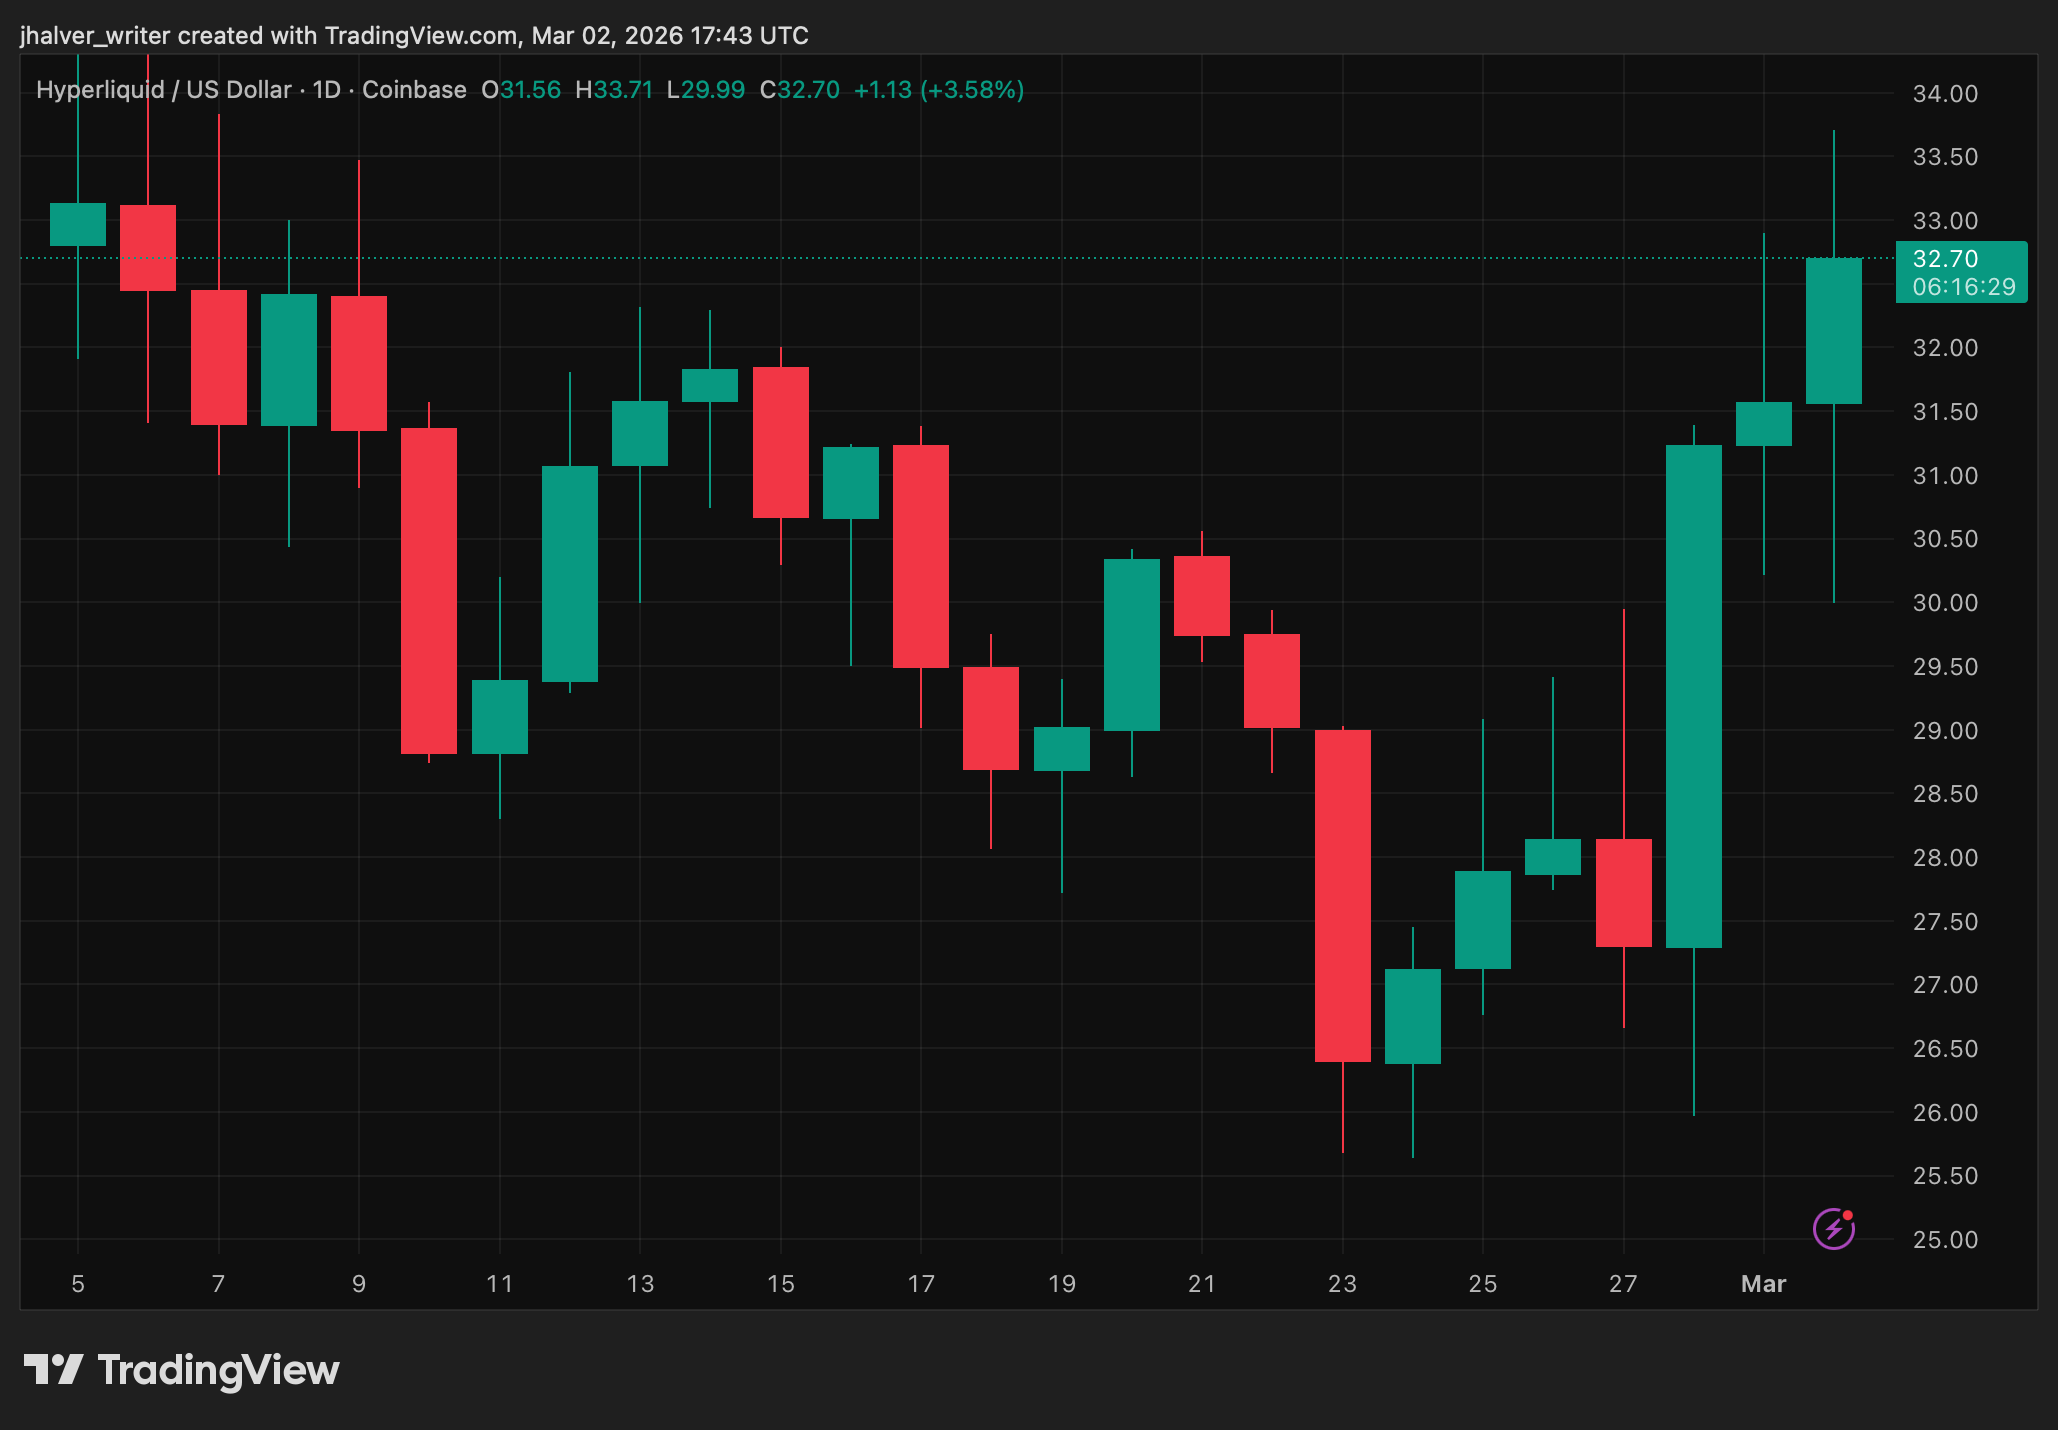The height and width of the screenshot is (1430, 2058).
Task: Click the 11 date label on the time axis
Action: tap(499, 1284)
